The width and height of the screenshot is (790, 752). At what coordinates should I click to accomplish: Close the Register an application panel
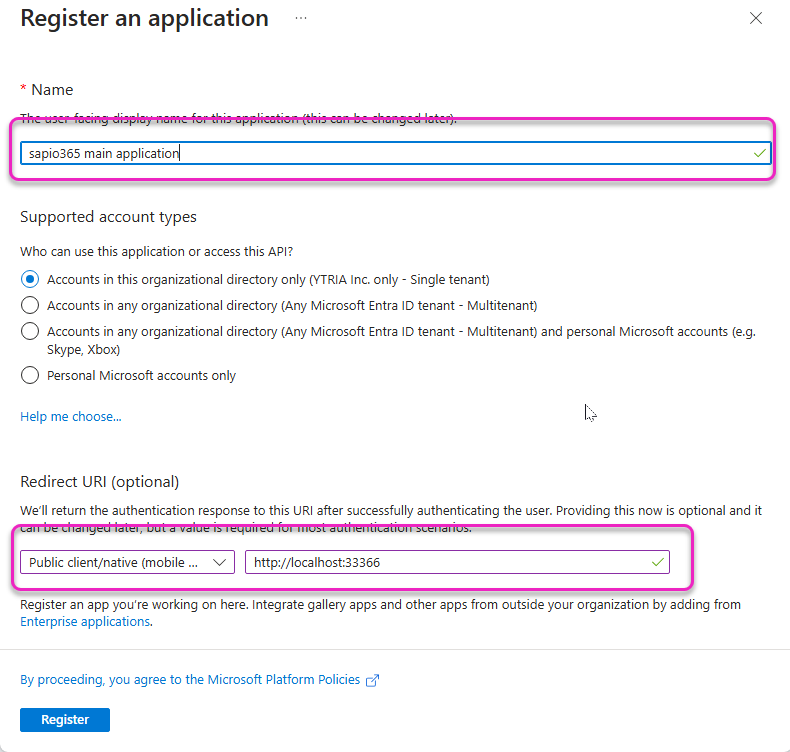[756, 18]
